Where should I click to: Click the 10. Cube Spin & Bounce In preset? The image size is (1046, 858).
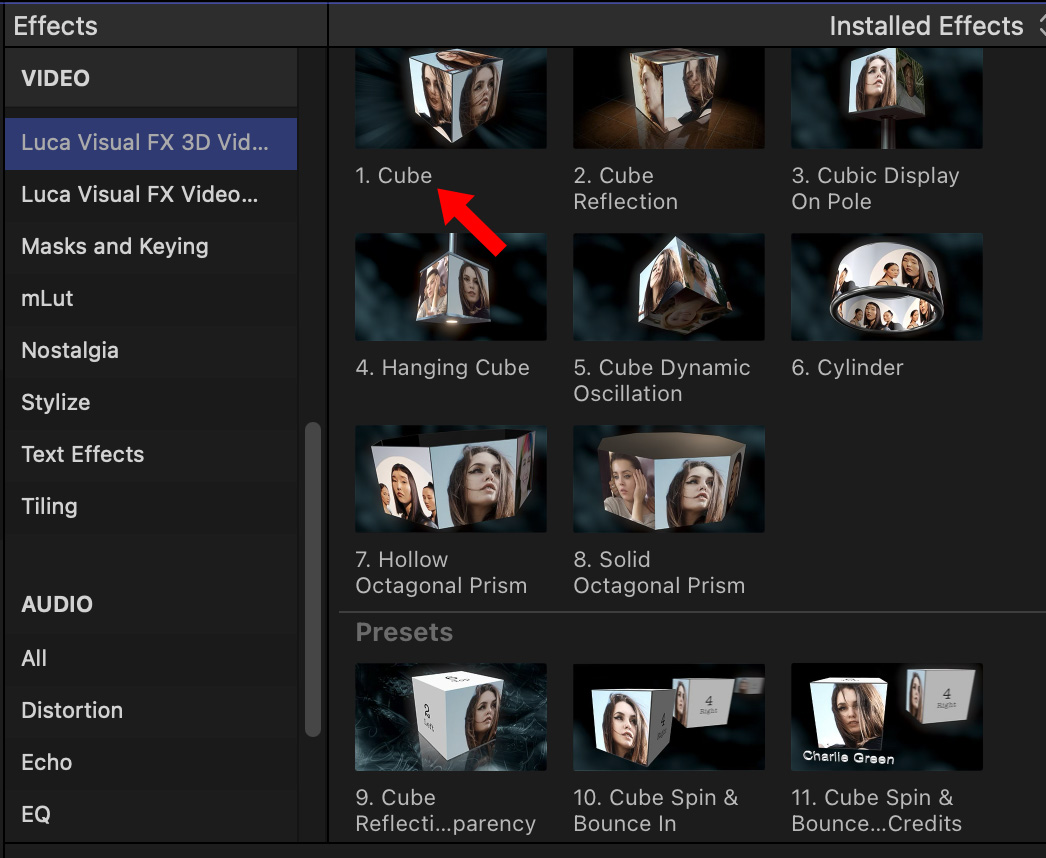[x=668, y=716]
